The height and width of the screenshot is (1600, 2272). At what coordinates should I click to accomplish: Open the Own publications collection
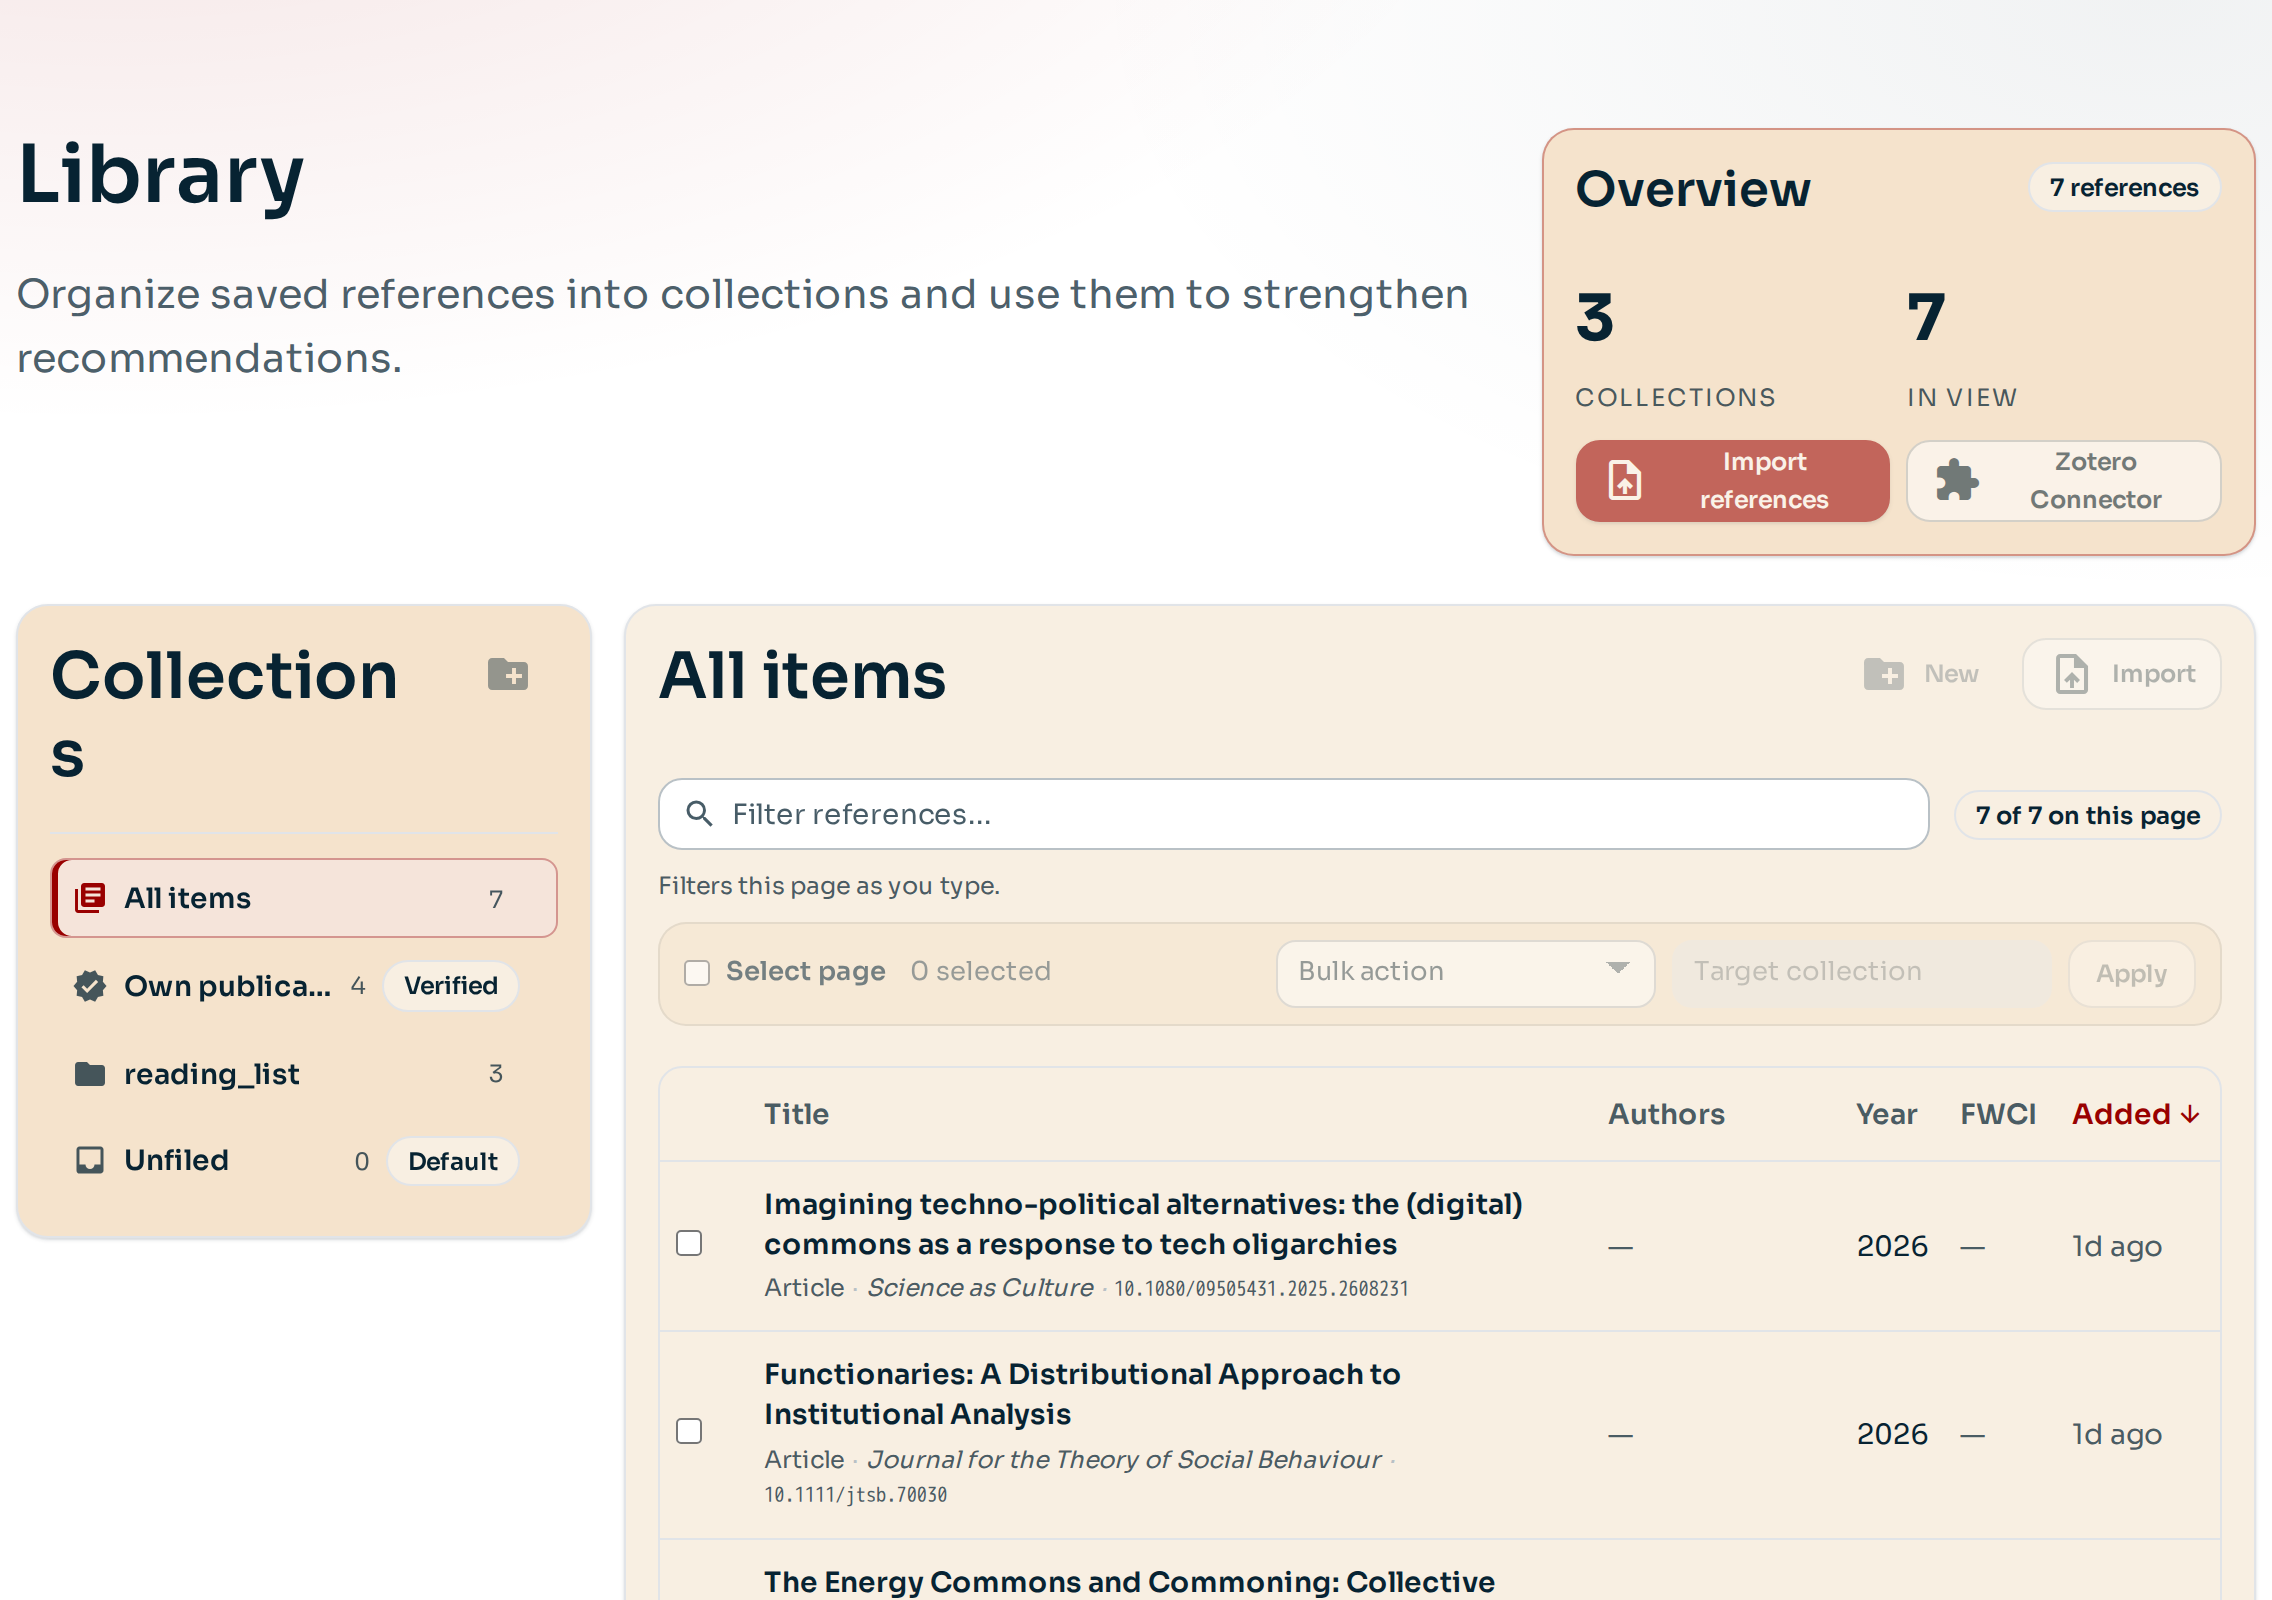coord(227,986)
